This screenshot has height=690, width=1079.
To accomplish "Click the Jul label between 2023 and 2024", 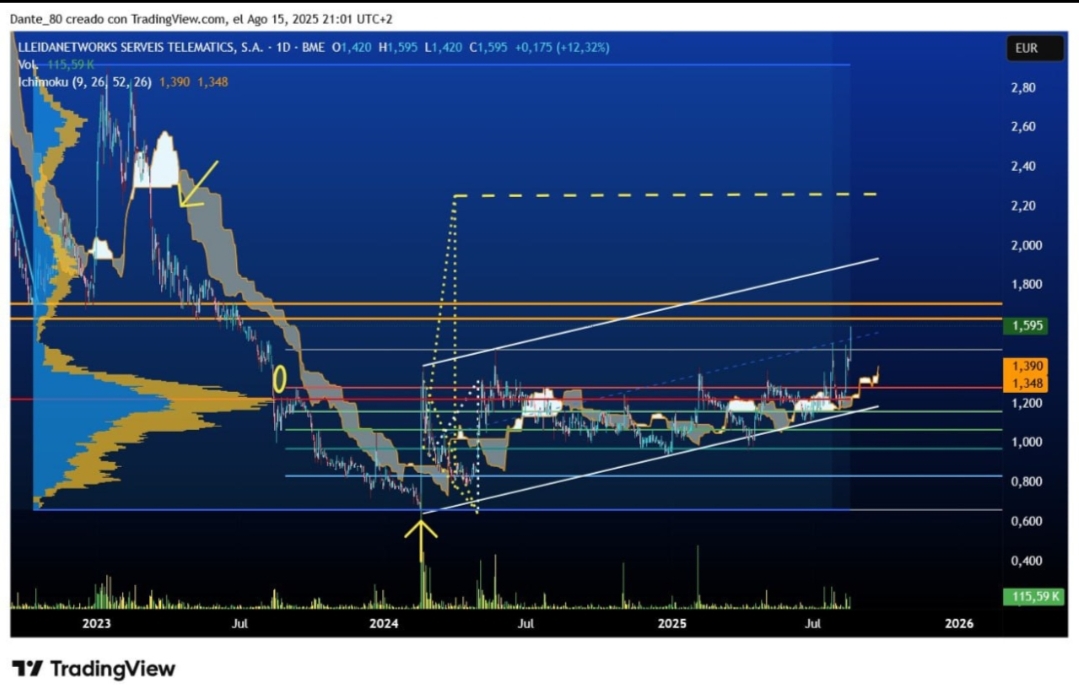I will 239,623.
